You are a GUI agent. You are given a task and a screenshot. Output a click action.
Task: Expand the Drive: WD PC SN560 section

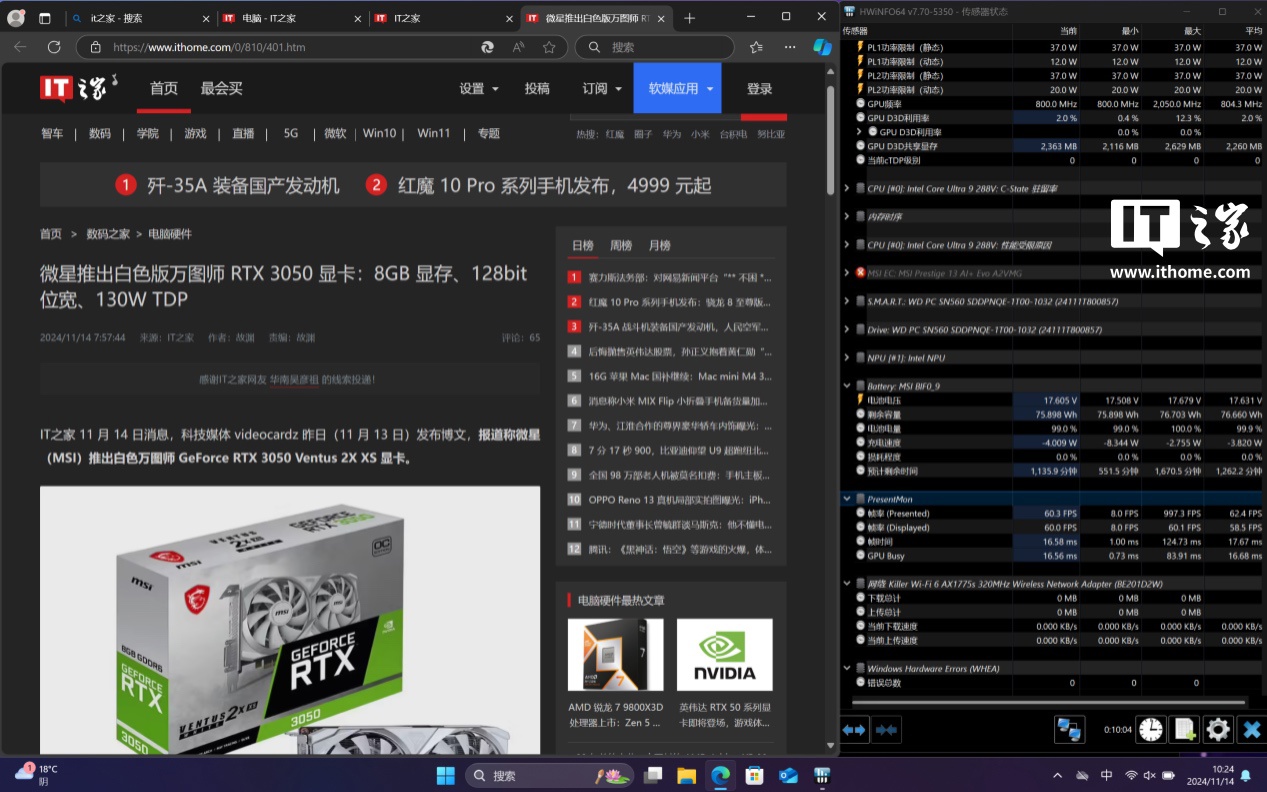point(848,329)
